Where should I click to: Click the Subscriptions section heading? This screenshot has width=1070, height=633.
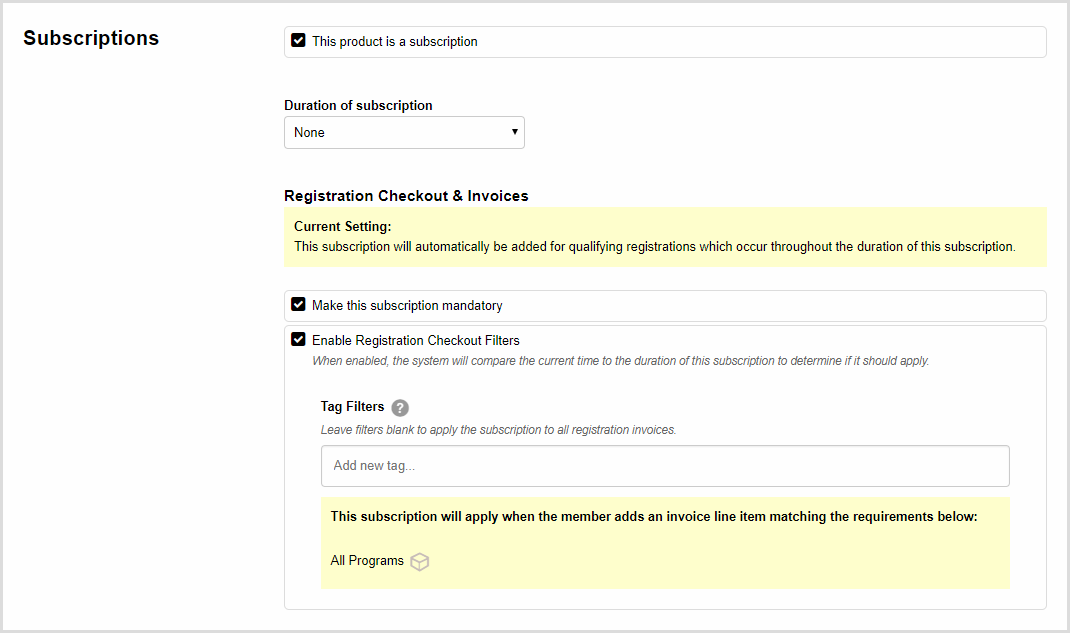coord(91,38)
